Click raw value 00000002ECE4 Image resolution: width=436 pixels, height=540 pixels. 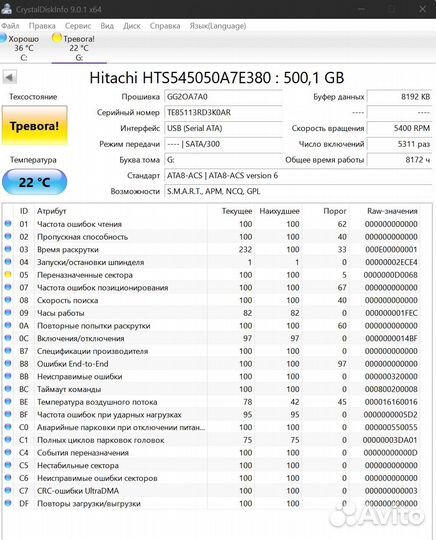tap(391, 262)
